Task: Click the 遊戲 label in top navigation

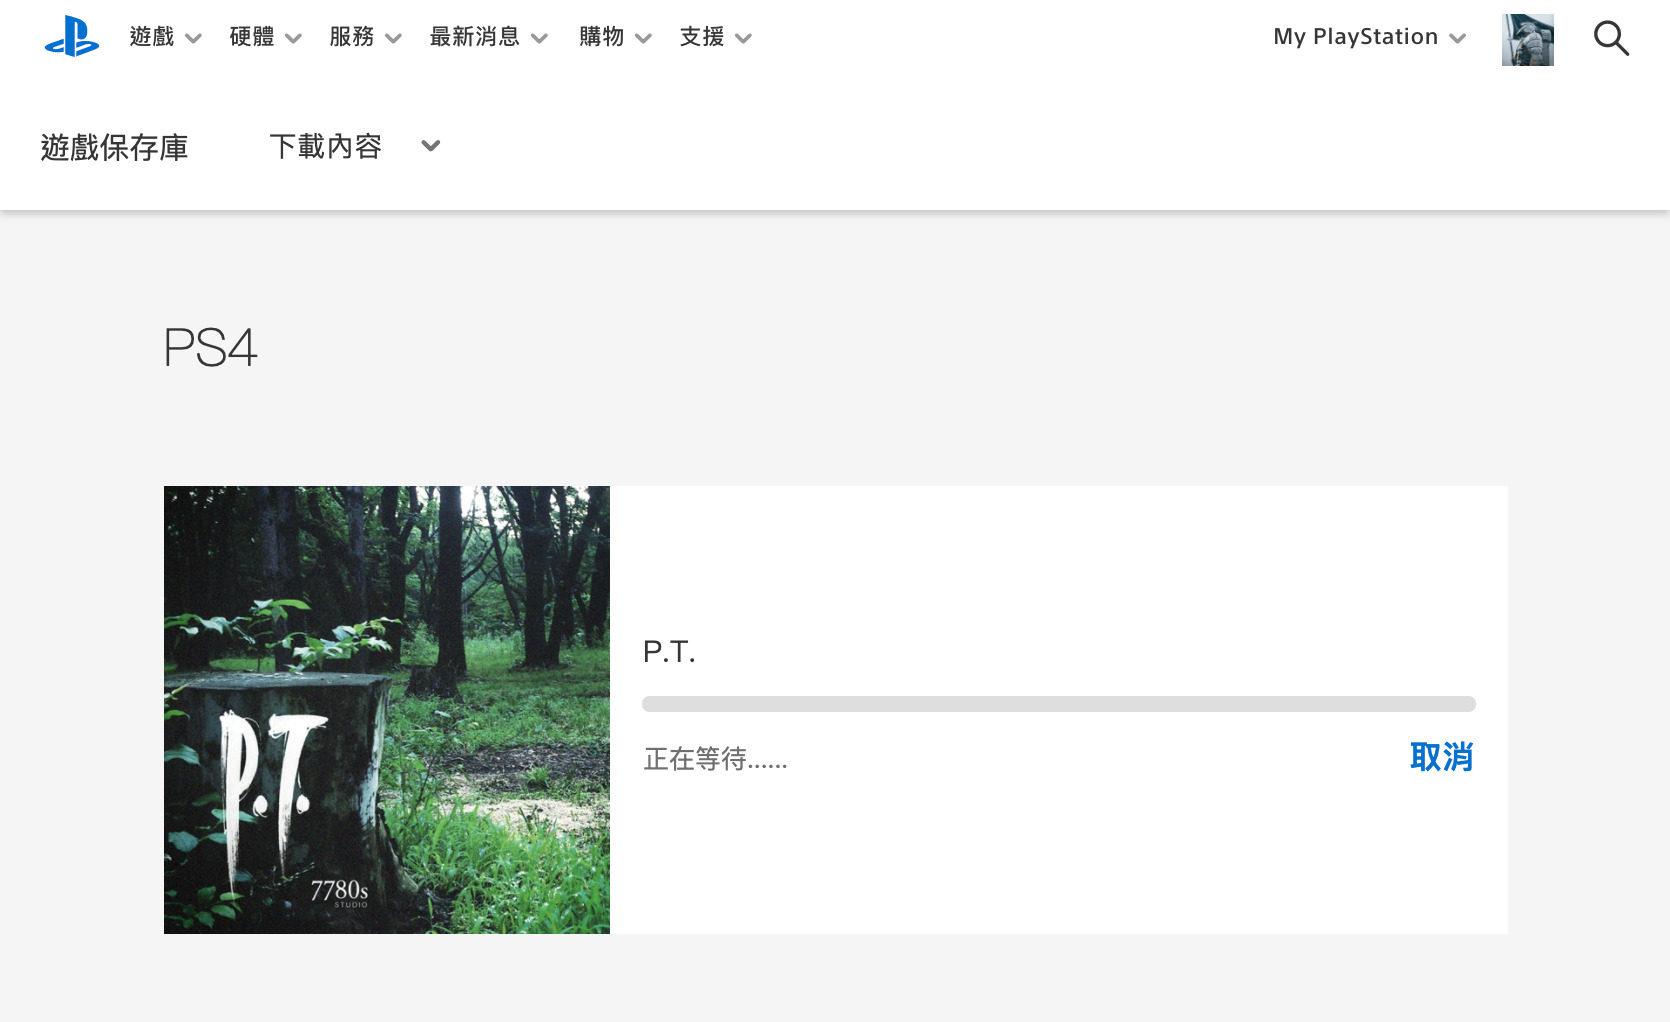Action: [x=152, y=37]
